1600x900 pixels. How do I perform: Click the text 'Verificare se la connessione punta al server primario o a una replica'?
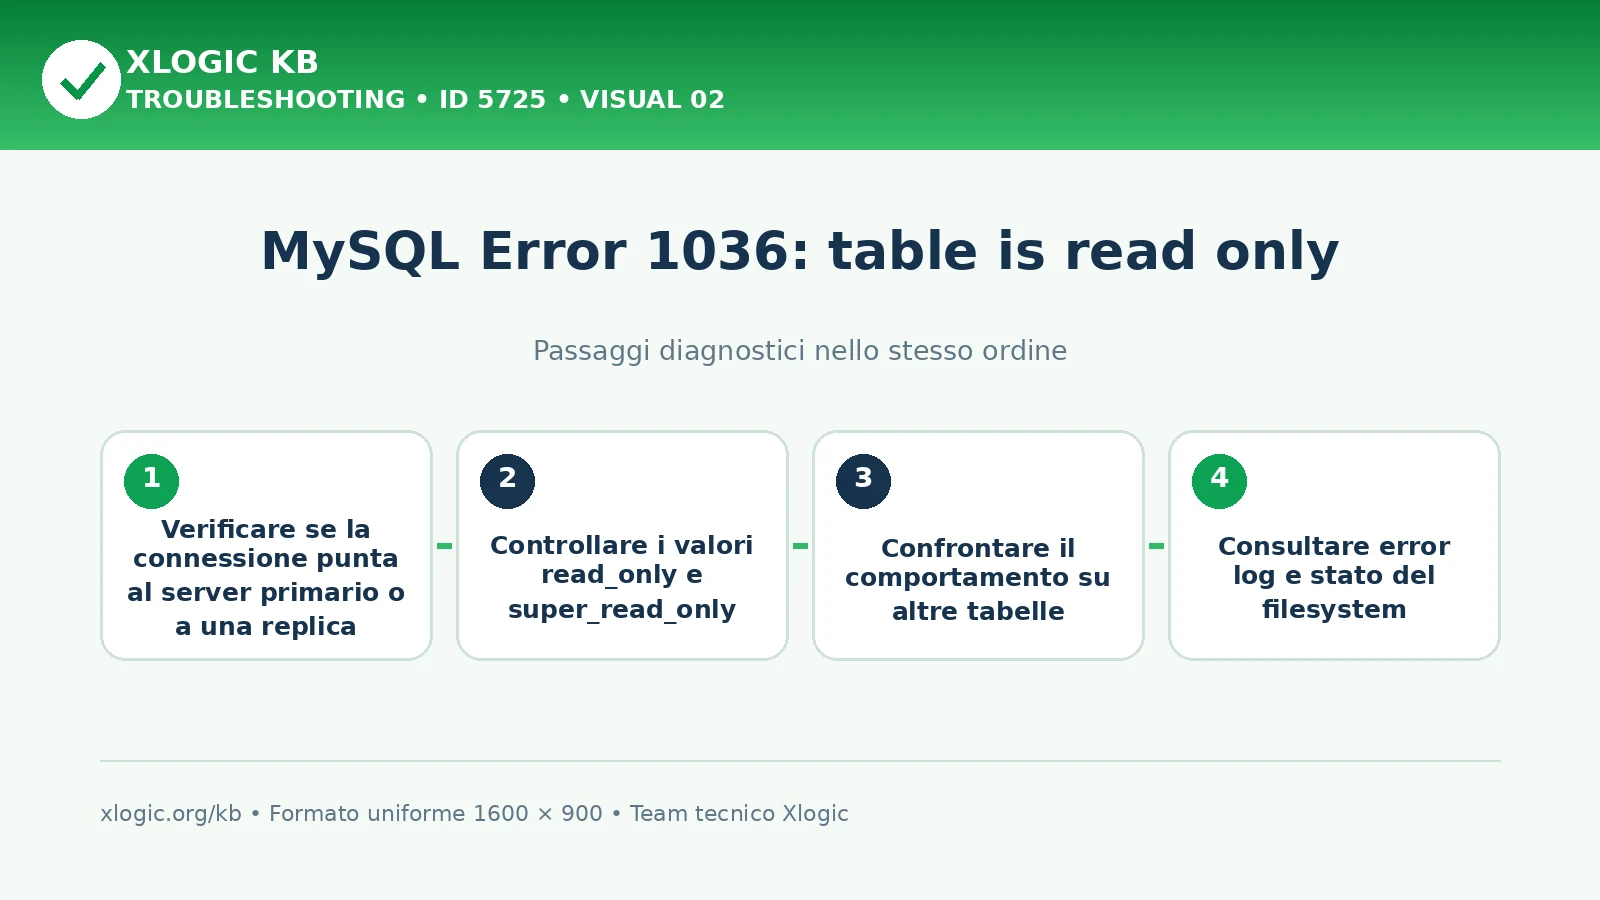point(266,578)
